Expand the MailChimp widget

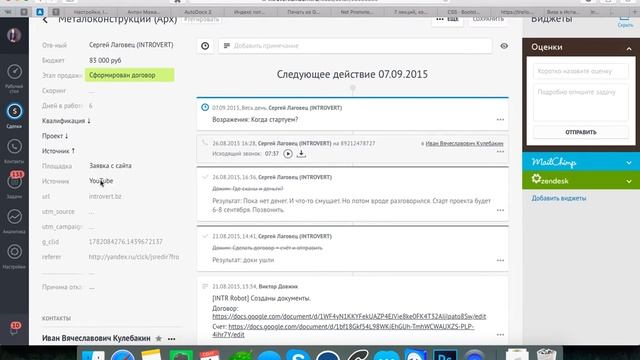(629, 162)
